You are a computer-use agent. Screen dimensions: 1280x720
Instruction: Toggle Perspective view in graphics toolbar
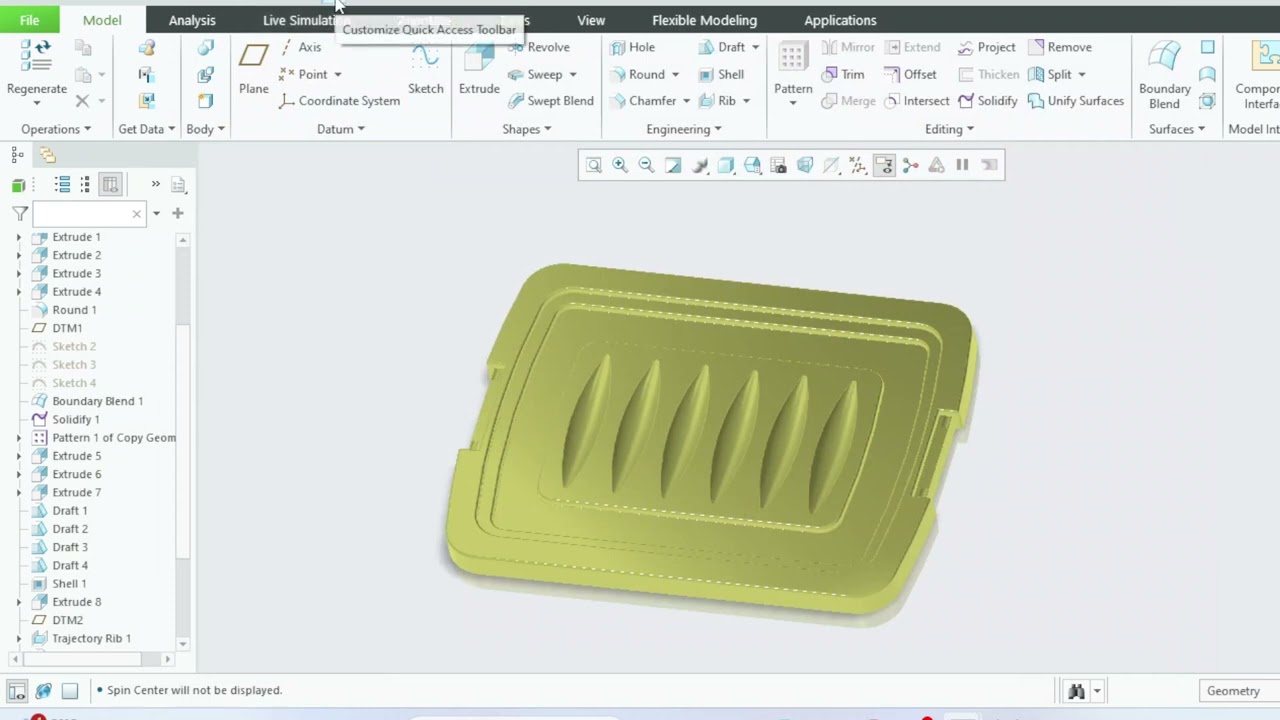[x=805, y=165]
